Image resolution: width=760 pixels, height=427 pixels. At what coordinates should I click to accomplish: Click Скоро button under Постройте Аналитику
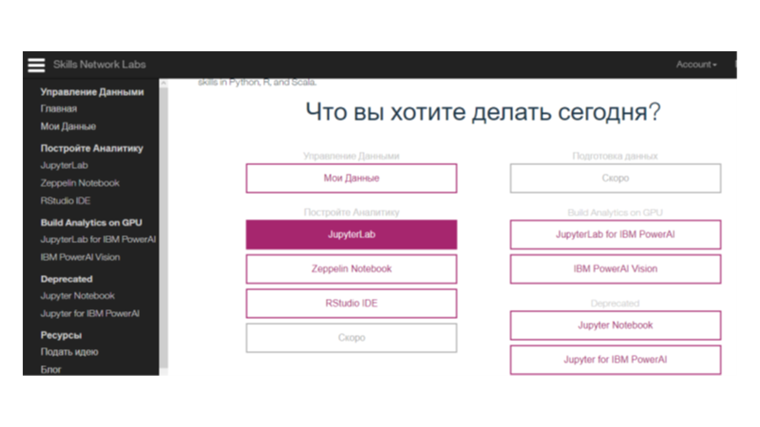pos(351,338)
